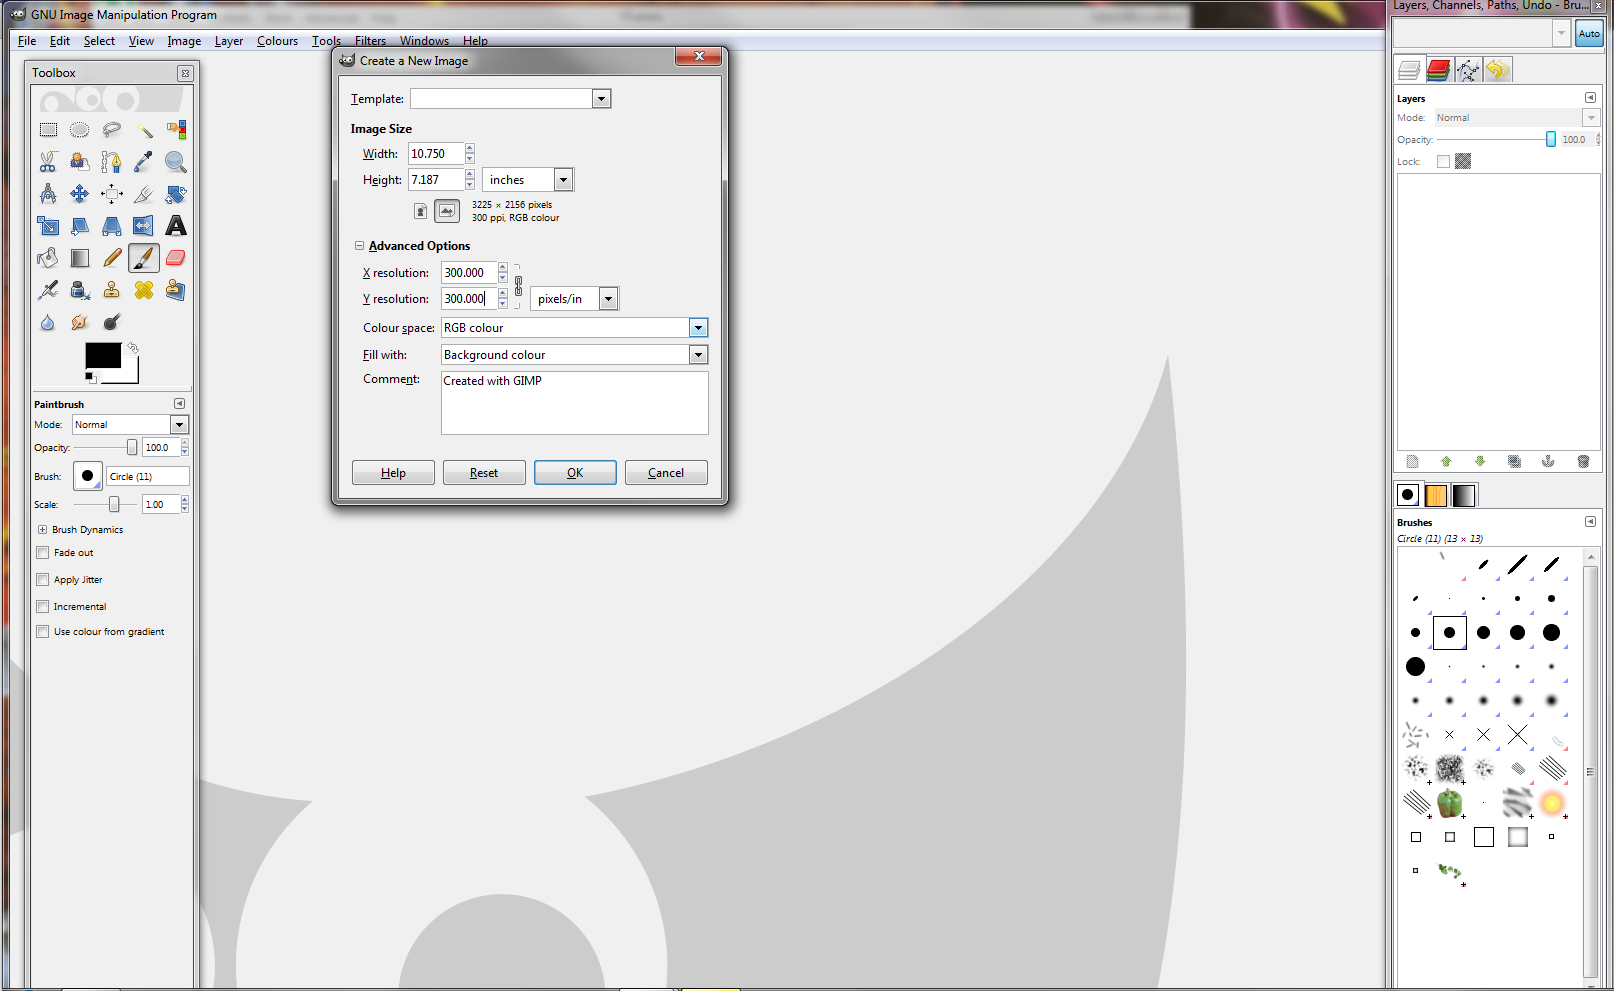The image size is (1614, 991).
Task: Select the Fuzzy Select wand tool
Action: (144, 130)
